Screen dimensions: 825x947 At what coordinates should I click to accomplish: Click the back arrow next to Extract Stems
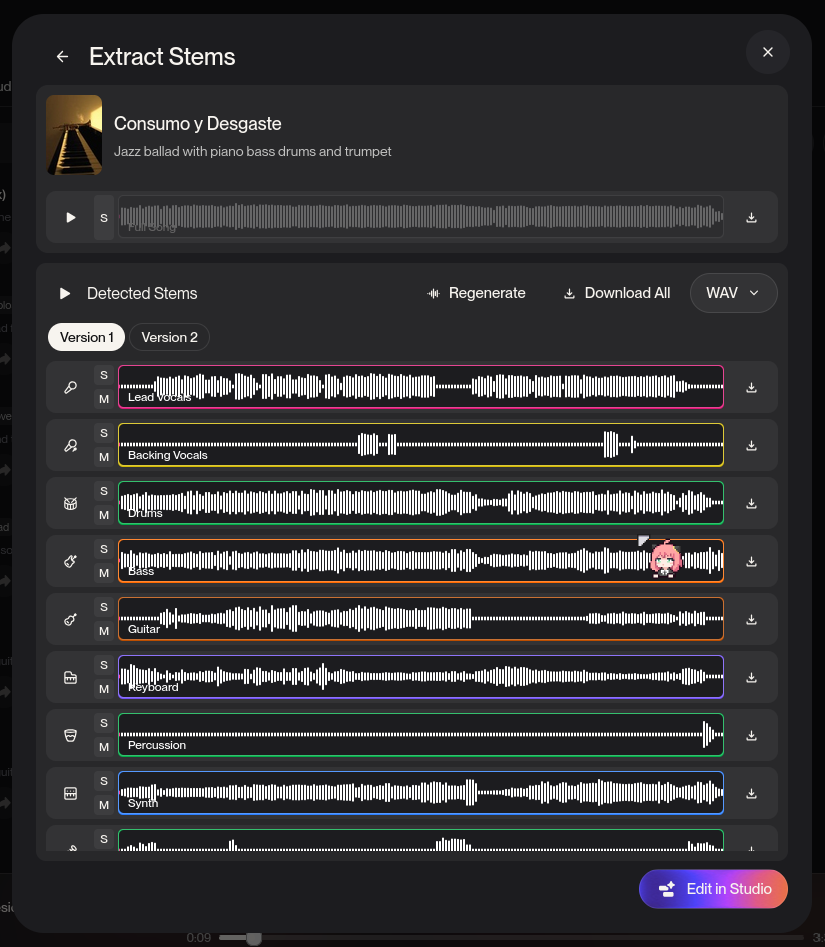[x=62, y=56]
